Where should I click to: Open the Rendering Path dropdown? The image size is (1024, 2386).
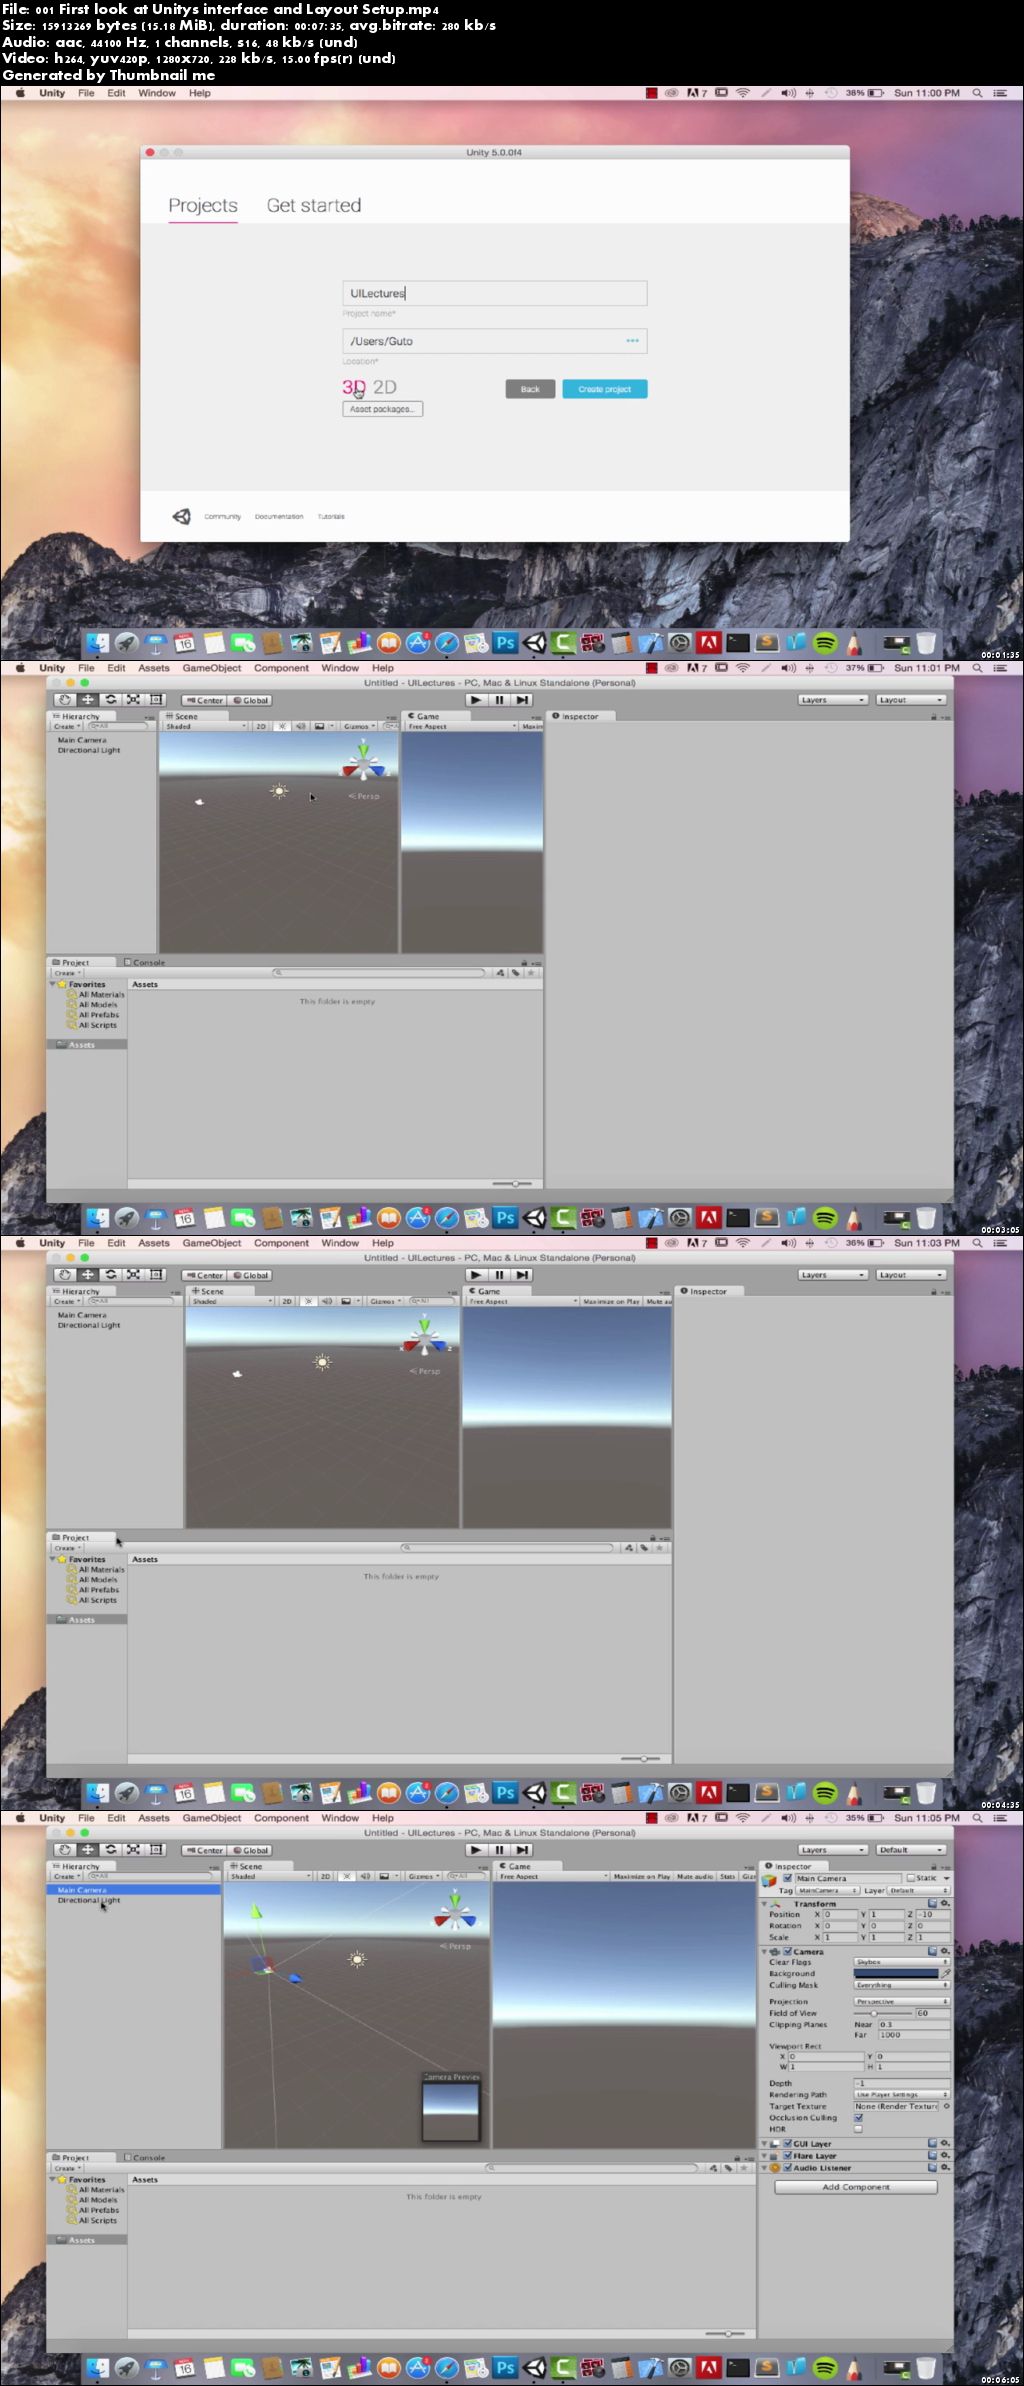tap(902, 2094)
